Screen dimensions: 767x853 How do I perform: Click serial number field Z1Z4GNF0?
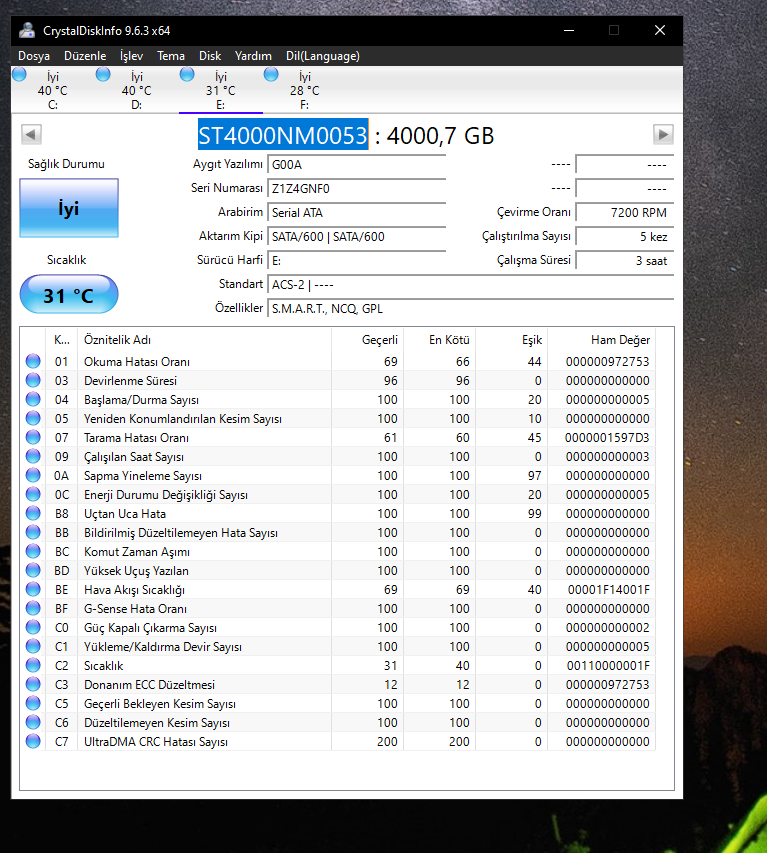tap(357, 189)
